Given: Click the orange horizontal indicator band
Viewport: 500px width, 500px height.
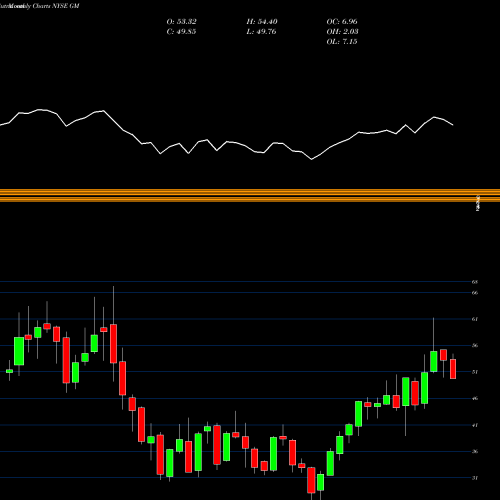Looking at the screenshot, I should coord(250,195).
